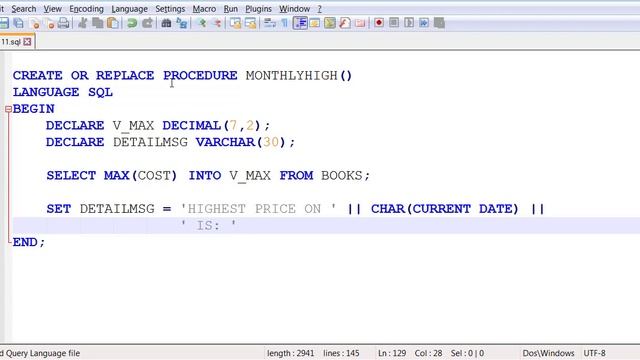Click CHAR(CURRENT DATE) expression
640x360 pixels.
coord(444,209)
